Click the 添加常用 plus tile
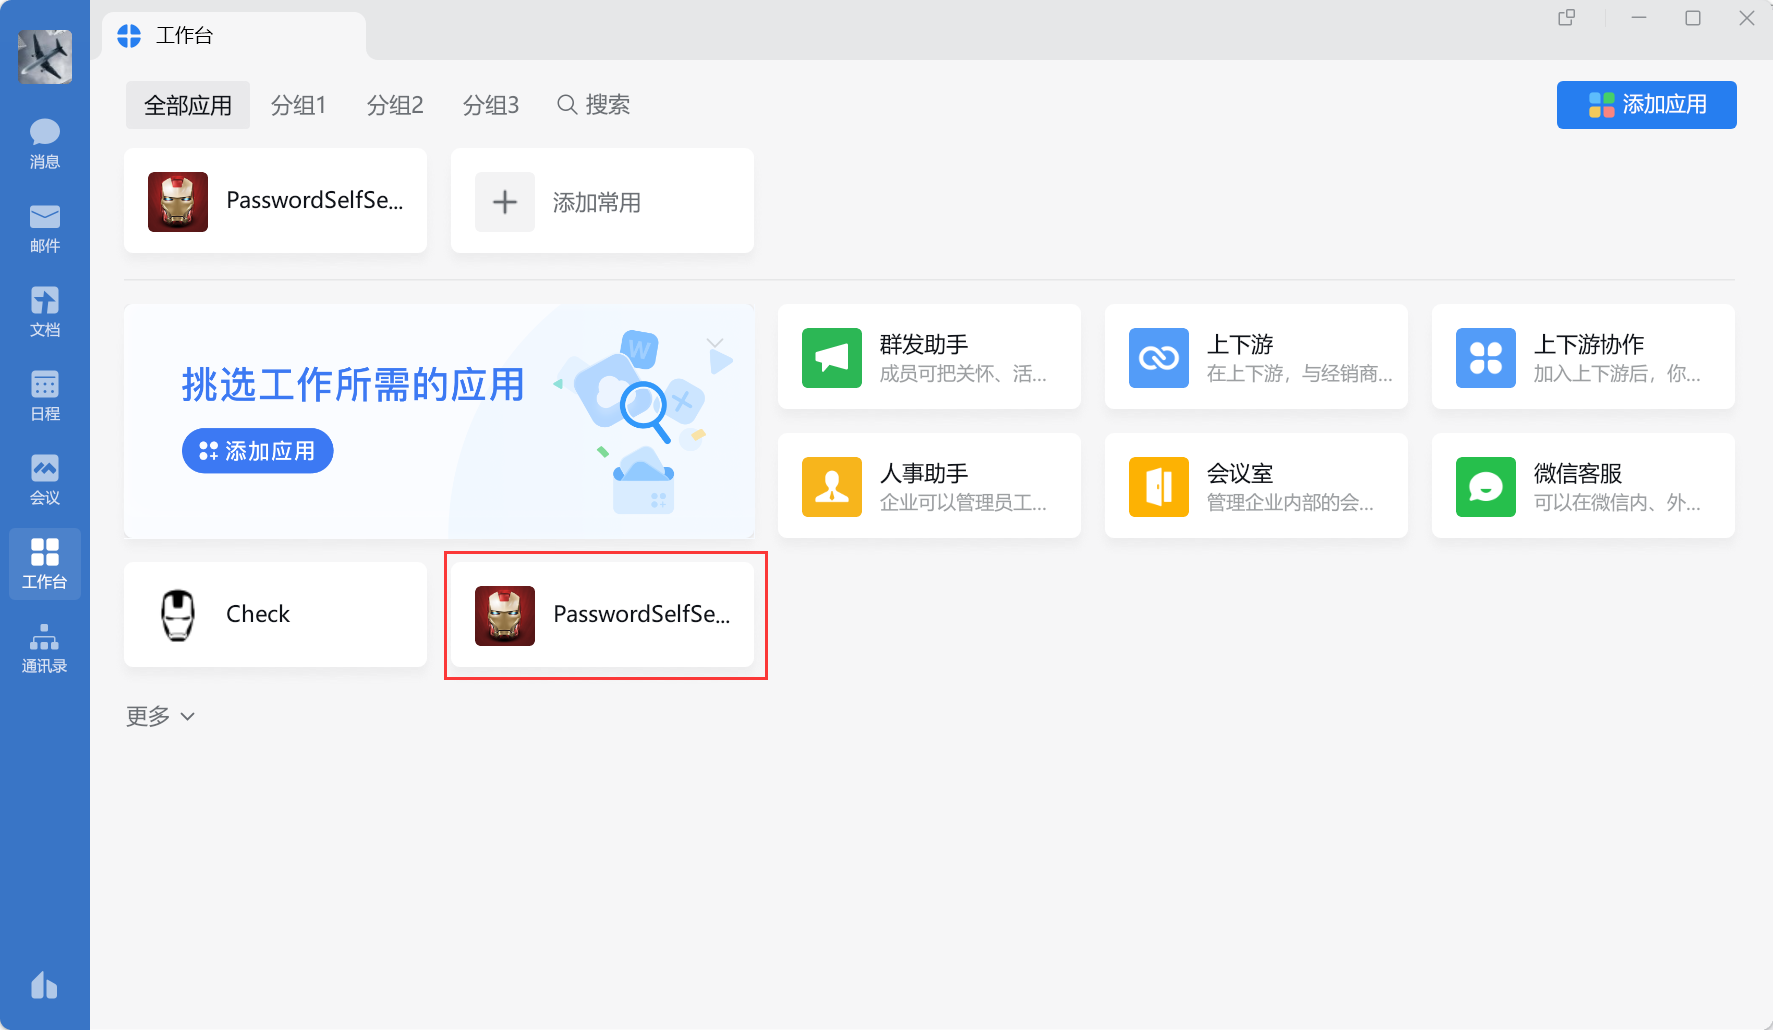The height and width of the screenshot is (1030, 1773). [x=601, y=202]
